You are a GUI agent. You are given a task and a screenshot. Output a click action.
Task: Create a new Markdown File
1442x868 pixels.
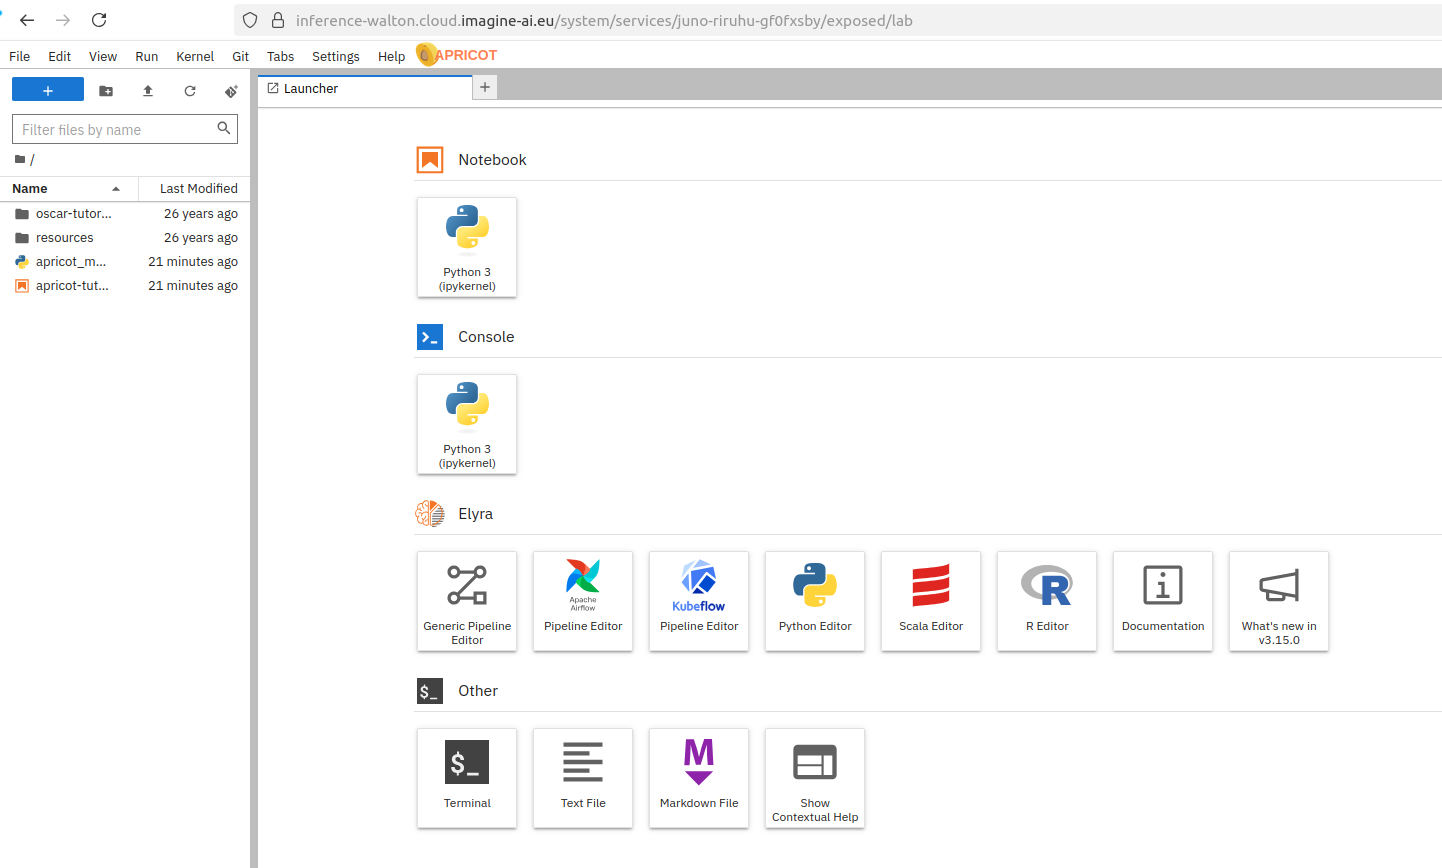pos(699,778)
